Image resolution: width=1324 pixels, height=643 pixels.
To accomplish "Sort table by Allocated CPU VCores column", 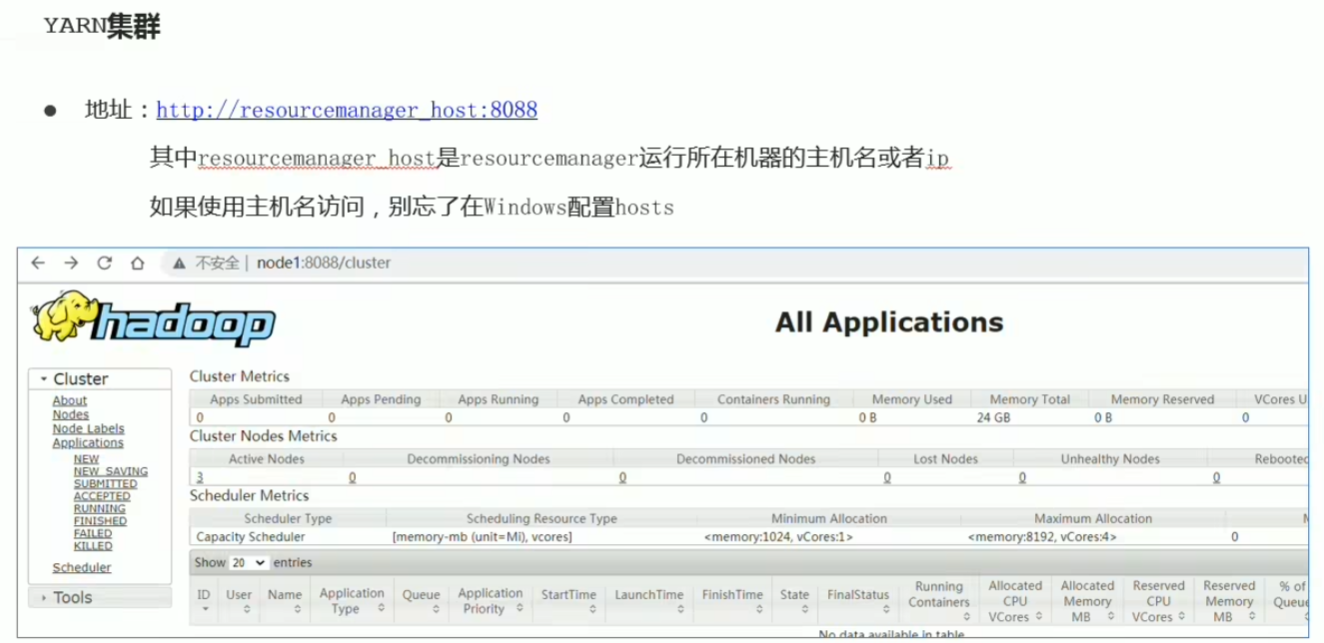I will [x=1015, y=601].
